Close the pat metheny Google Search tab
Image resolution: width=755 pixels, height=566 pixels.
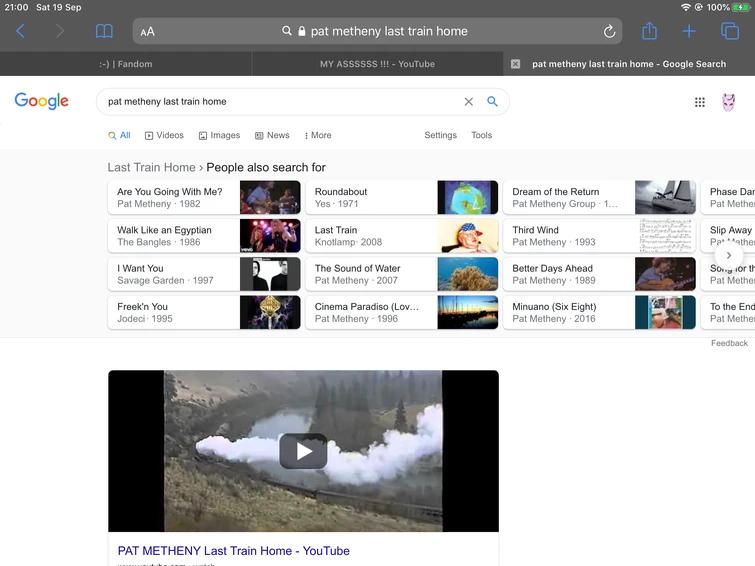[515, 64]
